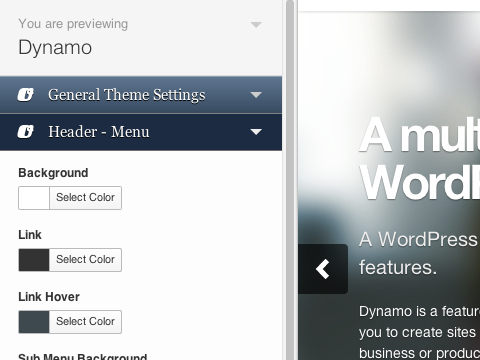Click the preview text 'features.'

[x=398, y=268]
